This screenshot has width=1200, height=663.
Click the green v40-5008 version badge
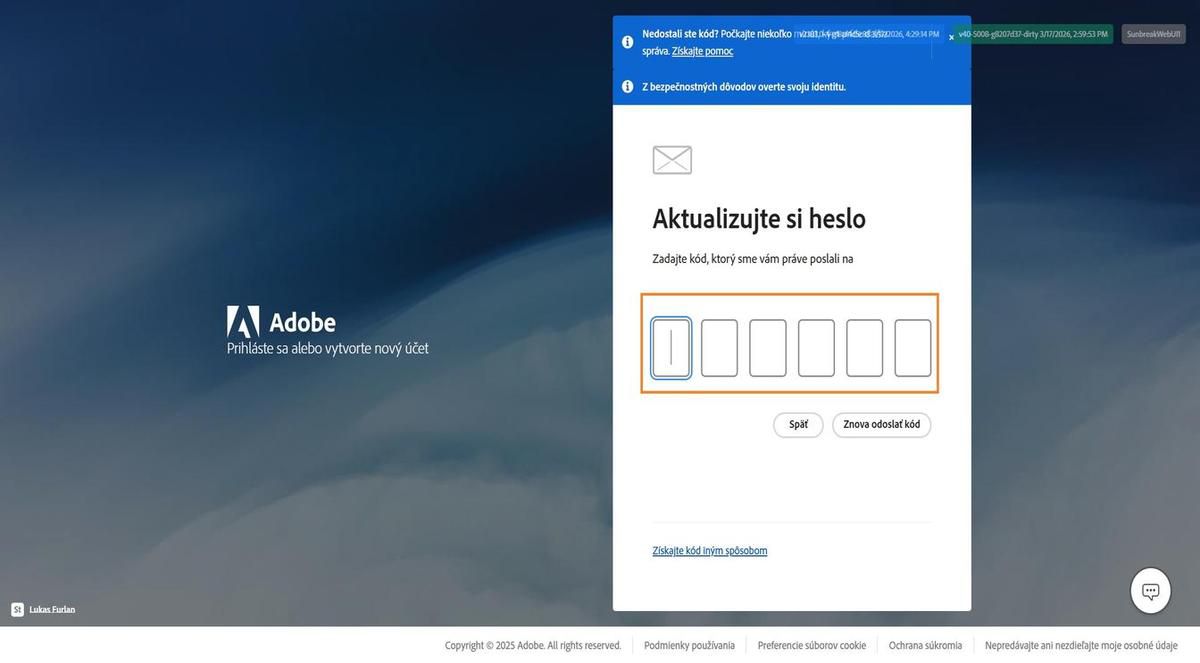[x=1033, y=33]
